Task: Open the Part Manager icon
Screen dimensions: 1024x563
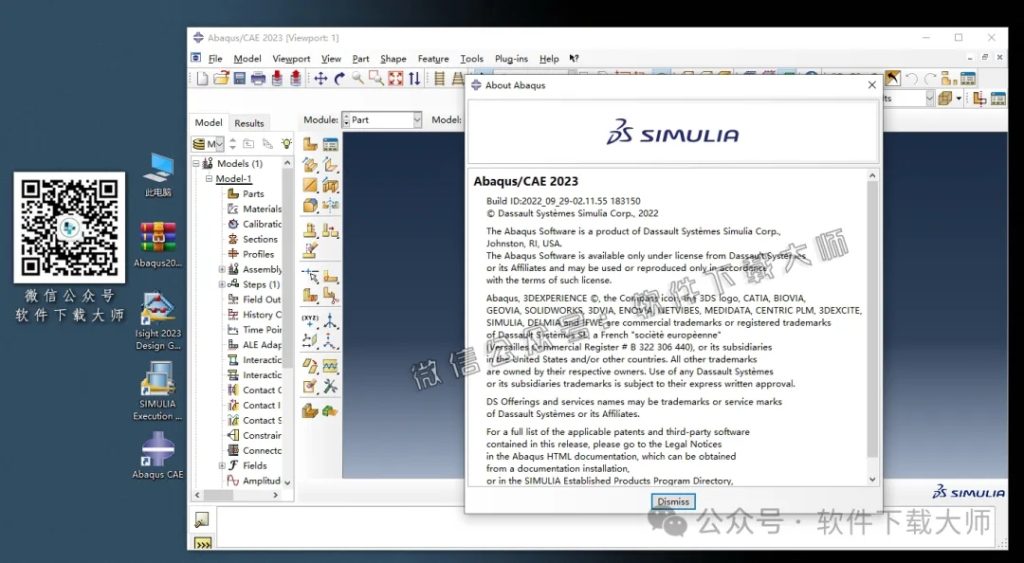Action: point(330,144)
